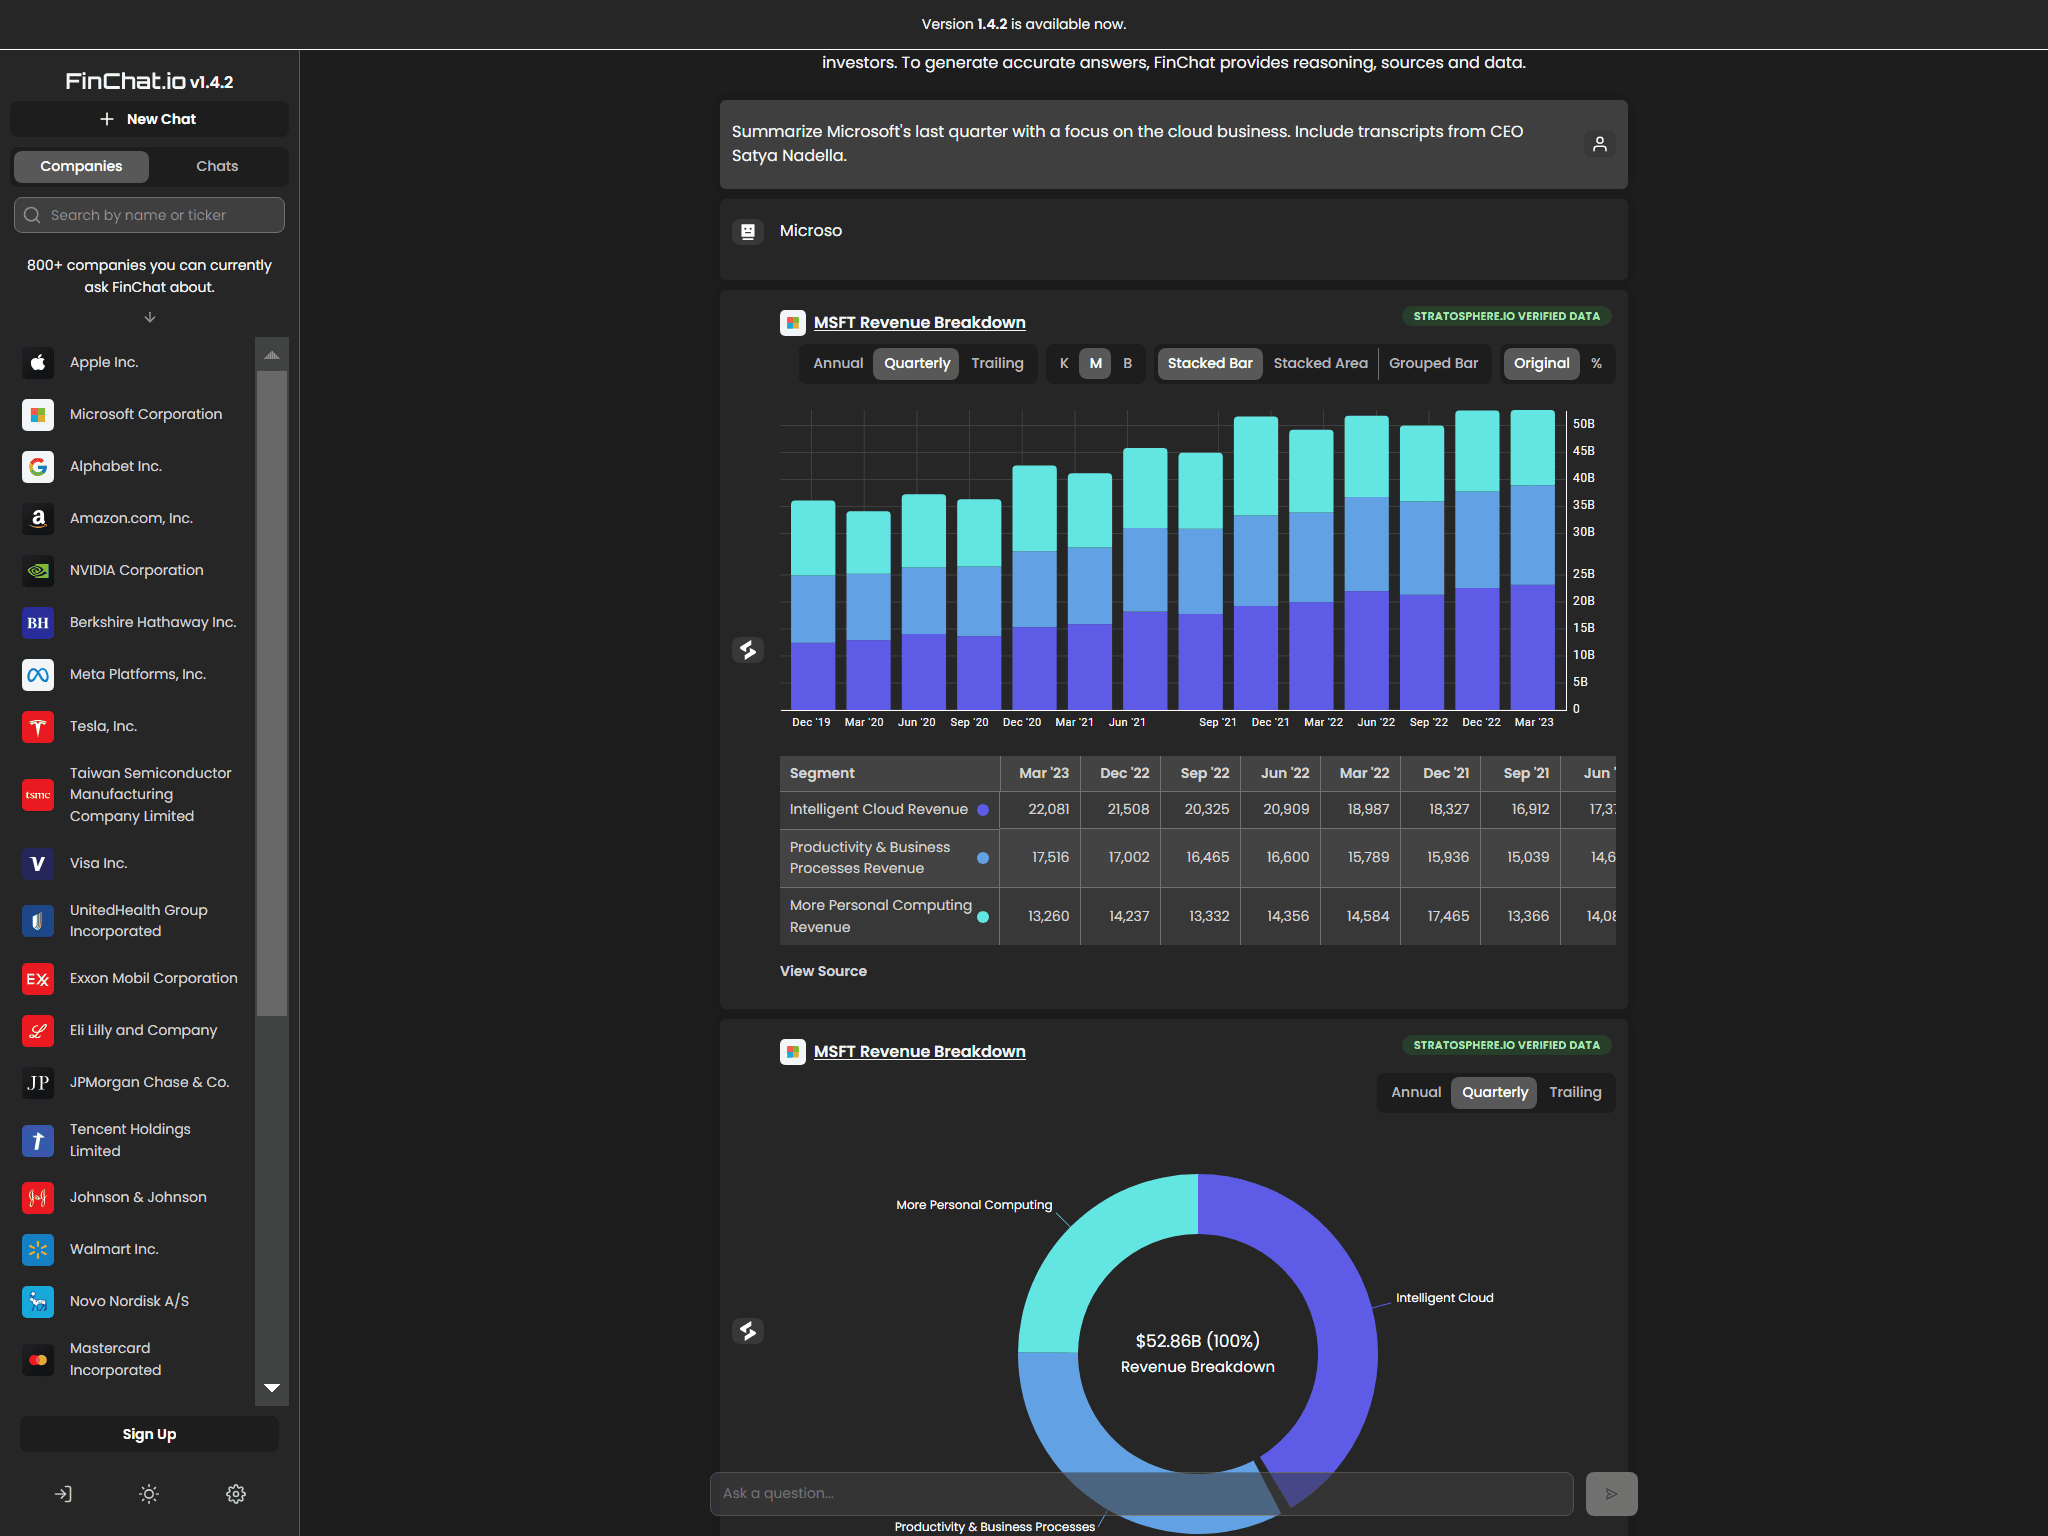Click the Stratosphere icon beside the donut chart

748,1331
